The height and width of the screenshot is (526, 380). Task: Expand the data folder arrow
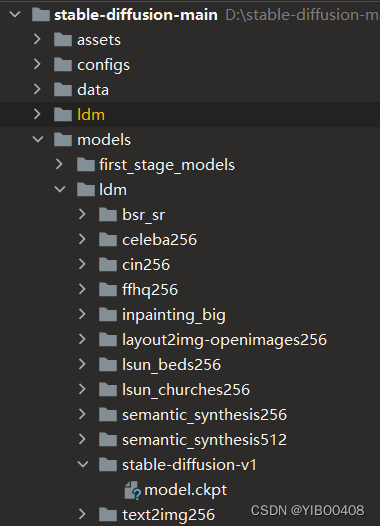click(x=37, y=89)
